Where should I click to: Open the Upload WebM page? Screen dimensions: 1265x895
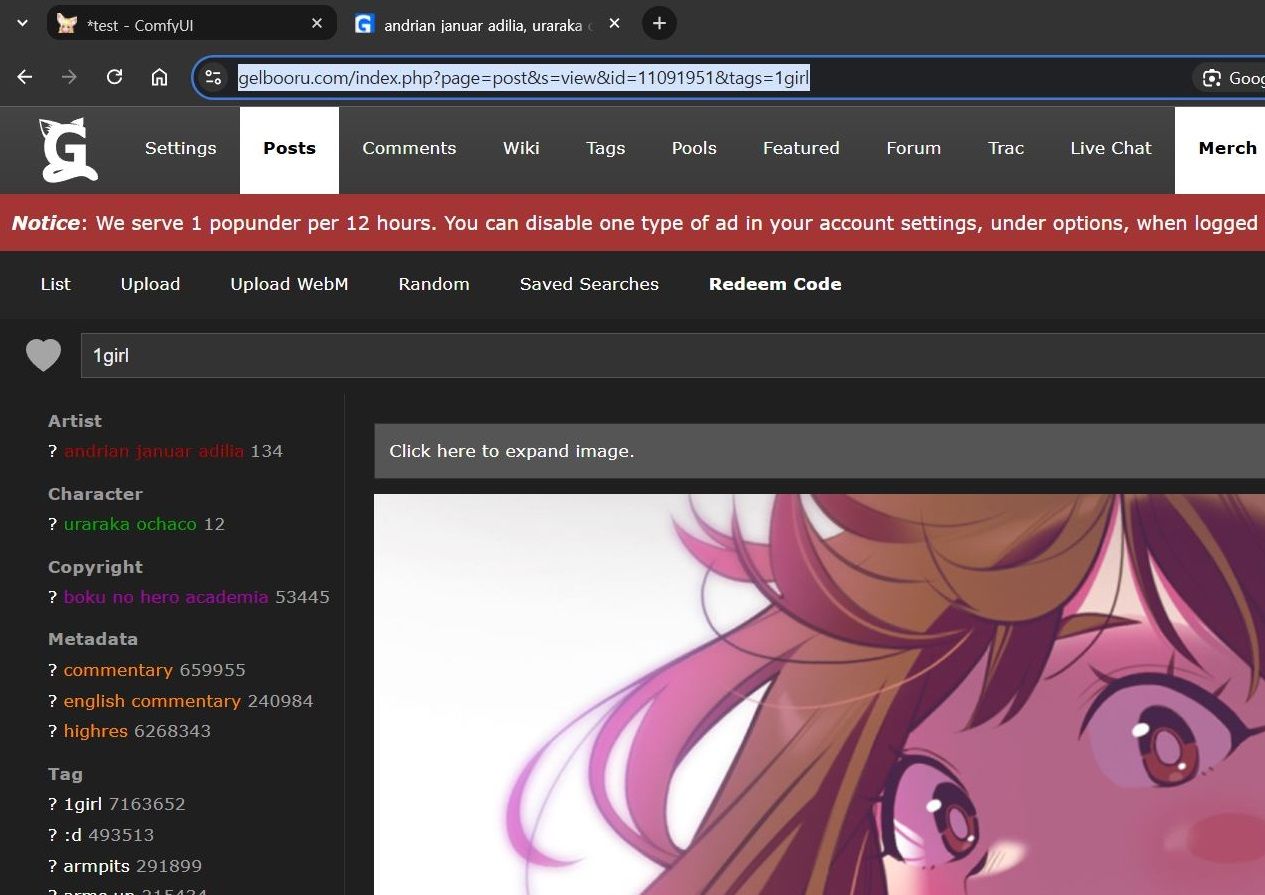(x=289, y=284)
